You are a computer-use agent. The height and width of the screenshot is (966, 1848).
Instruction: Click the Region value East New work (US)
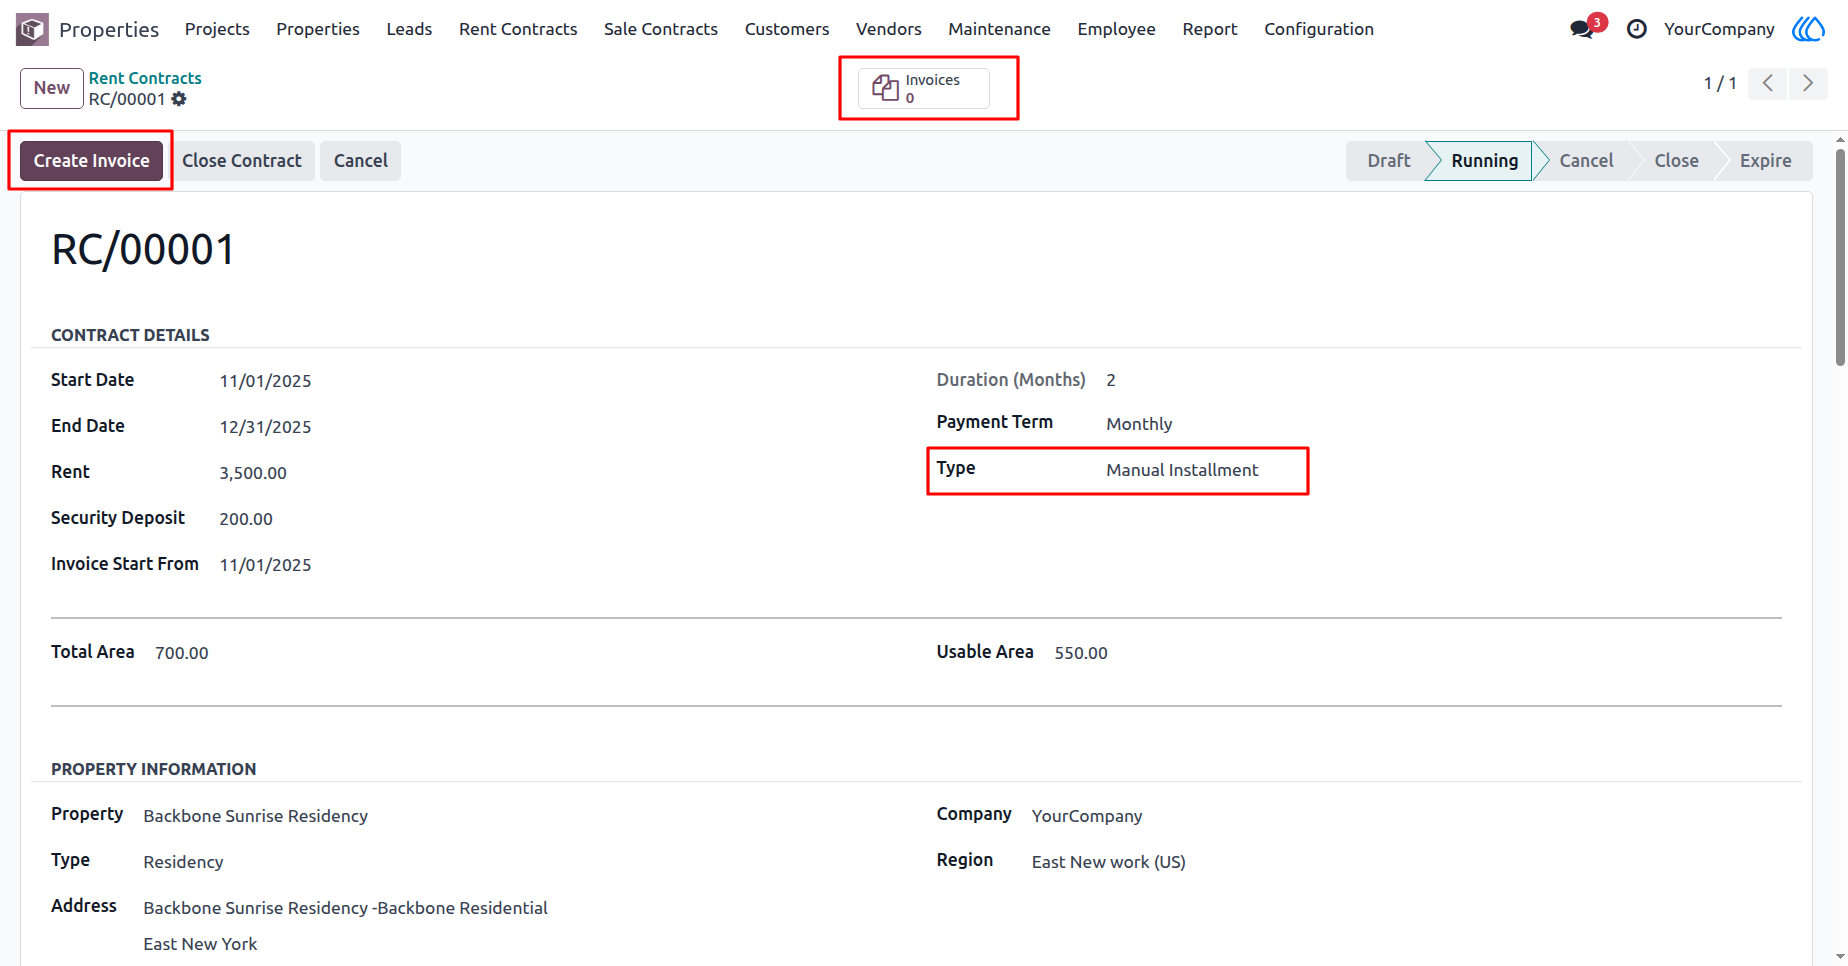pos(1108,862)
